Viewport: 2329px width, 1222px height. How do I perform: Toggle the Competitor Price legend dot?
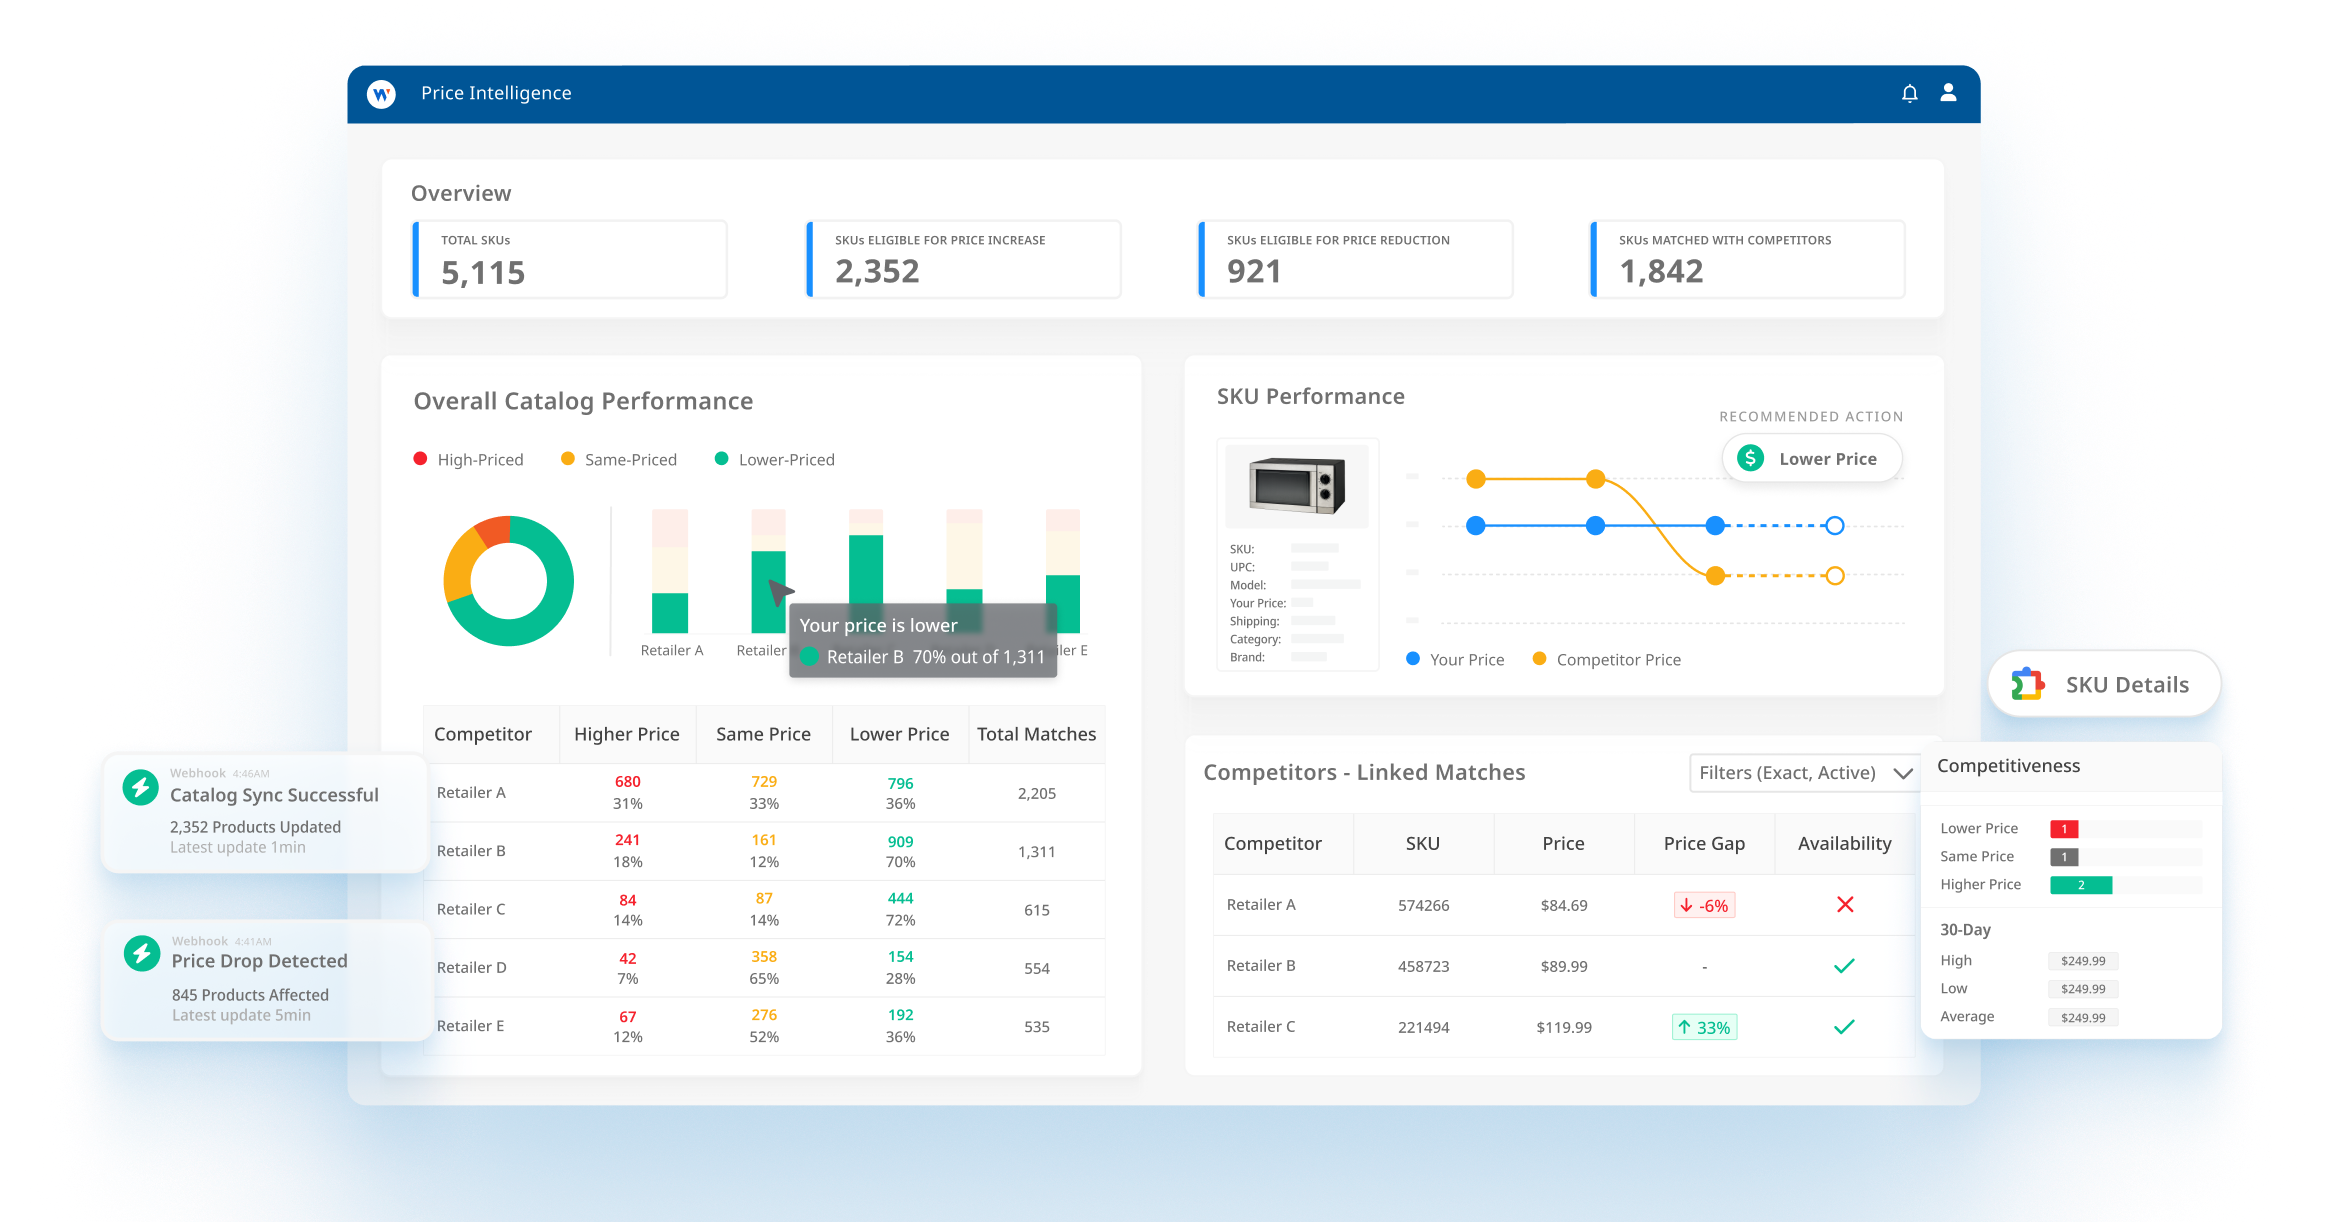(1541, 659)
